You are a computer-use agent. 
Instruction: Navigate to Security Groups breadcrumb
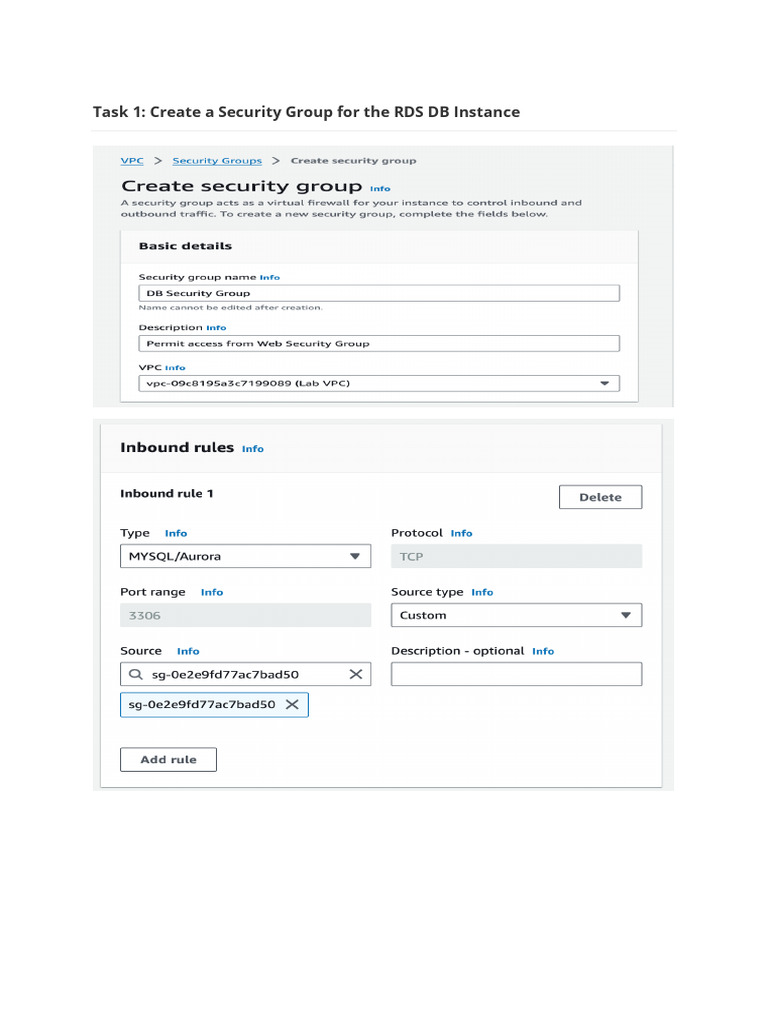[x=217, y=160]
